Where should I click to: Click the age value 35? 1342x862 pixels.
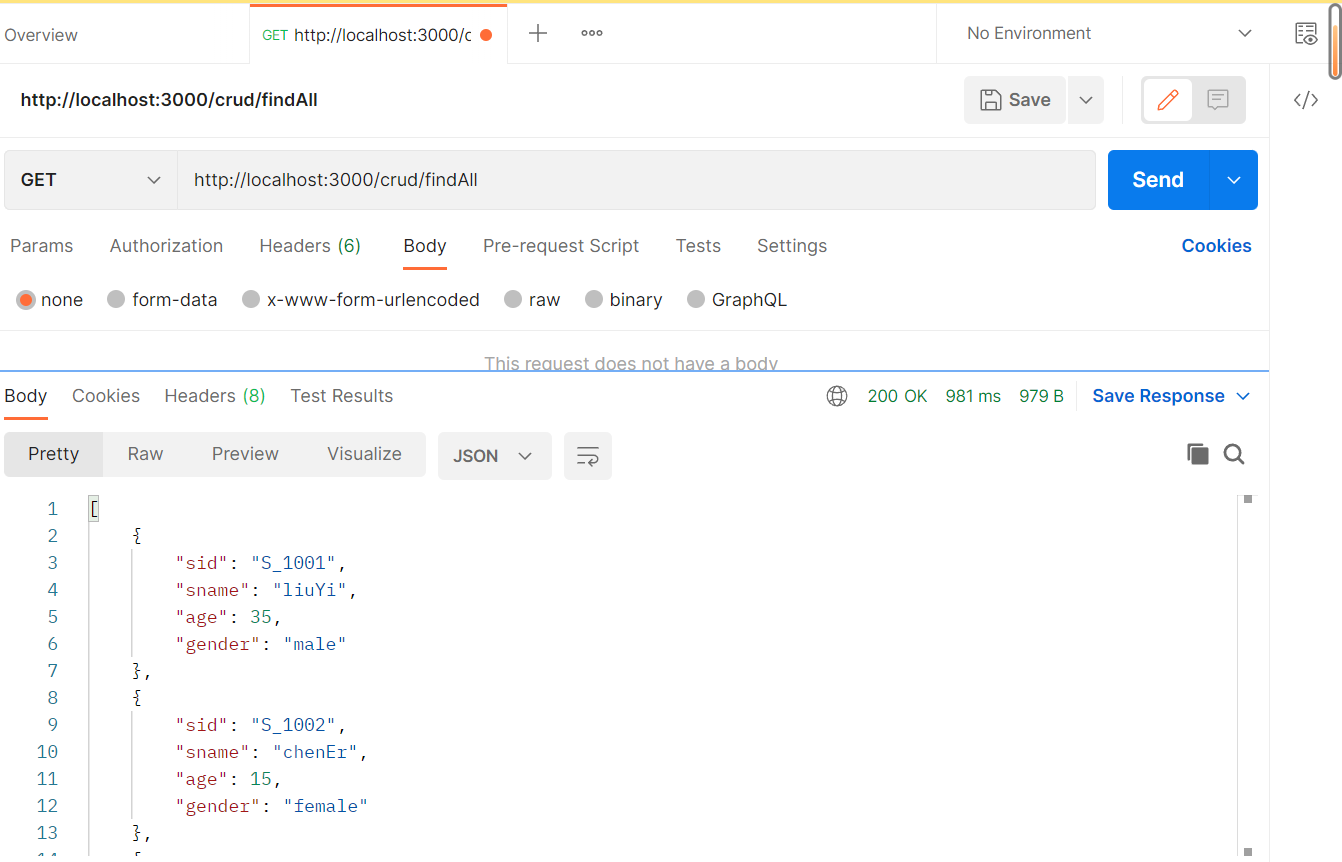pos(261,617)
